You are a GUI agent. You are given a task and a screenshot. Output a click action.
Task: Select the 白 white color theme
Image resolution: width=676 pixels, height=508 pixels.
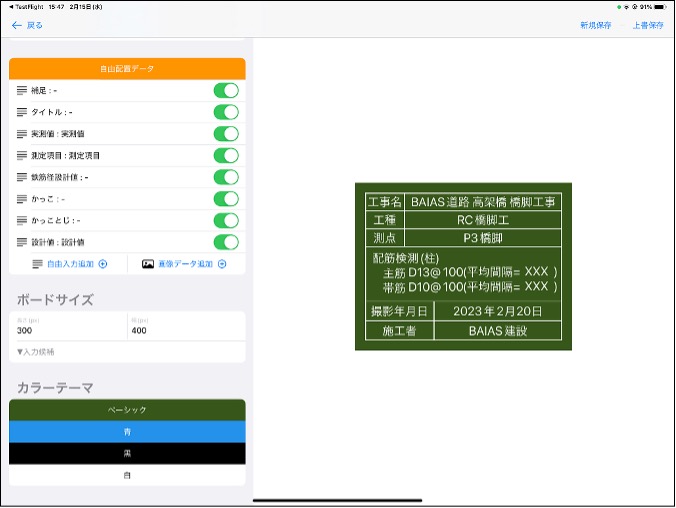127,475
